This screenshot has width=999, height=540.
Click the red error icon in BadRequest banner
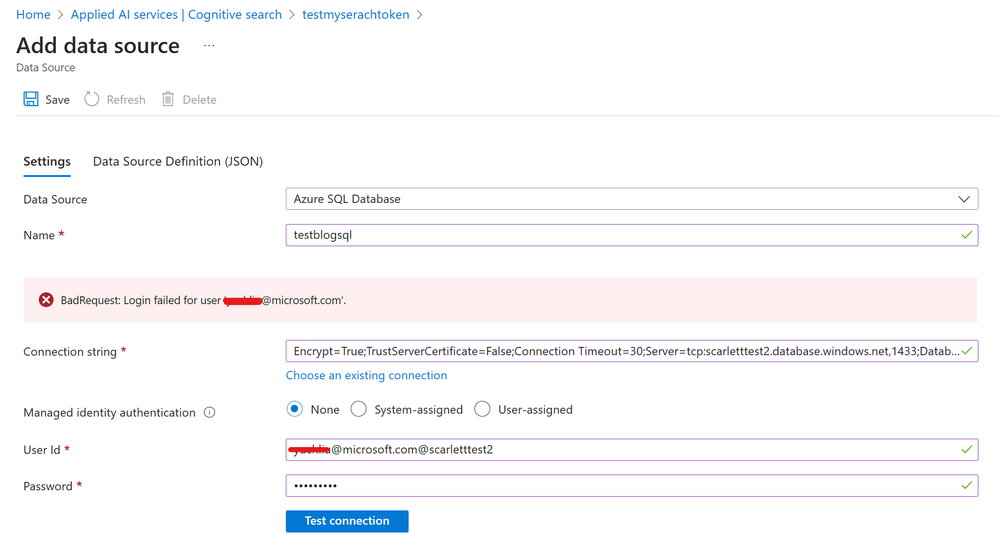[46, 300]
